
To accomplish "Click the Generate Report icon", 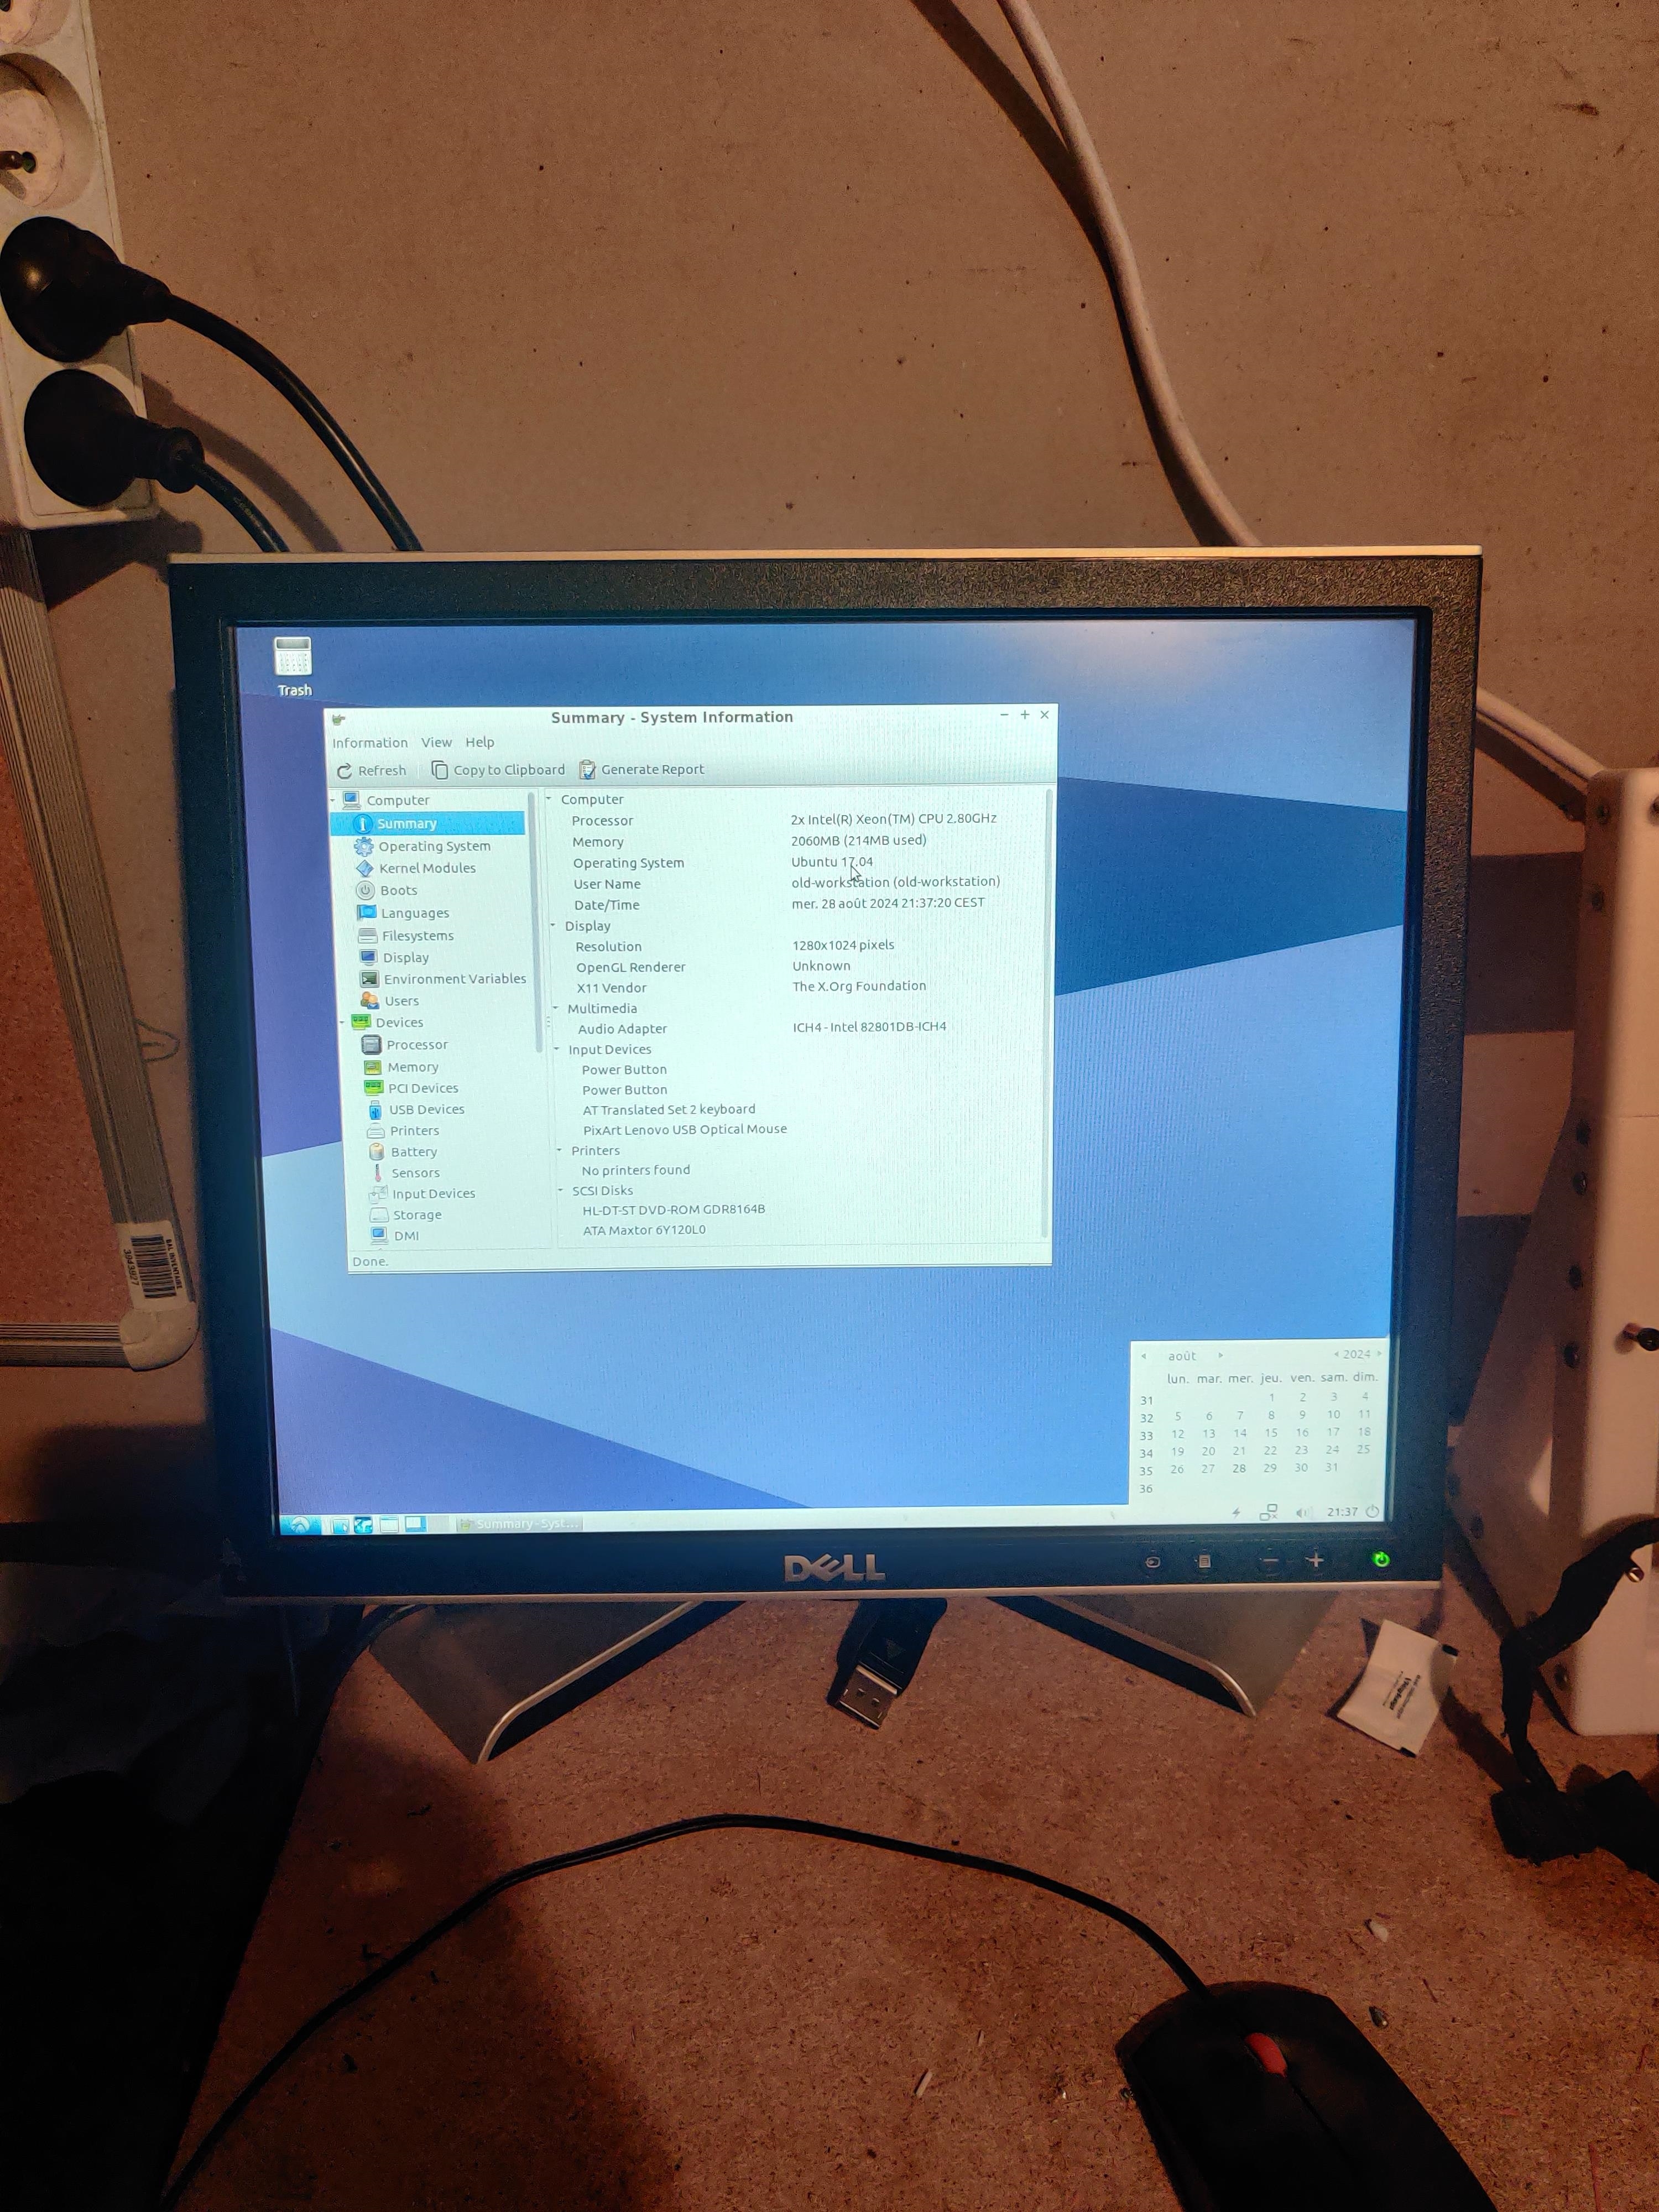I will click(588, 769).
